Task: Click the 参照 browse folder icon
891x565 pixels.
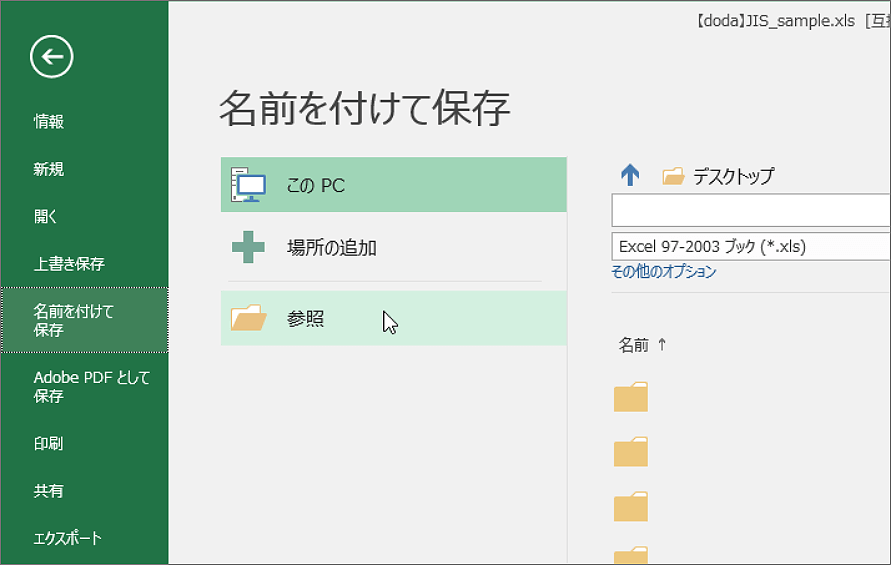Action: point(248,318)
